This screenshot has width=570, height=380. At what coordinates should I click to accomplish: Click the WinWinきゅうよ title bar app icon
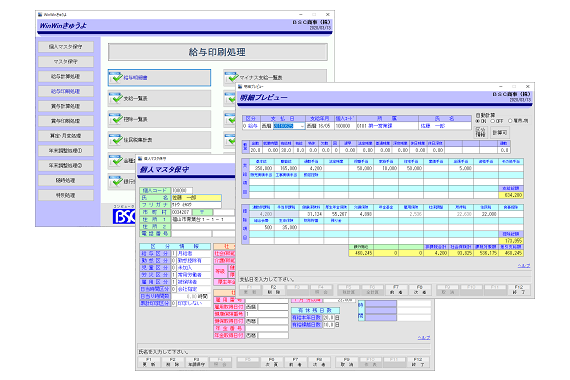(x=40, y=15)
